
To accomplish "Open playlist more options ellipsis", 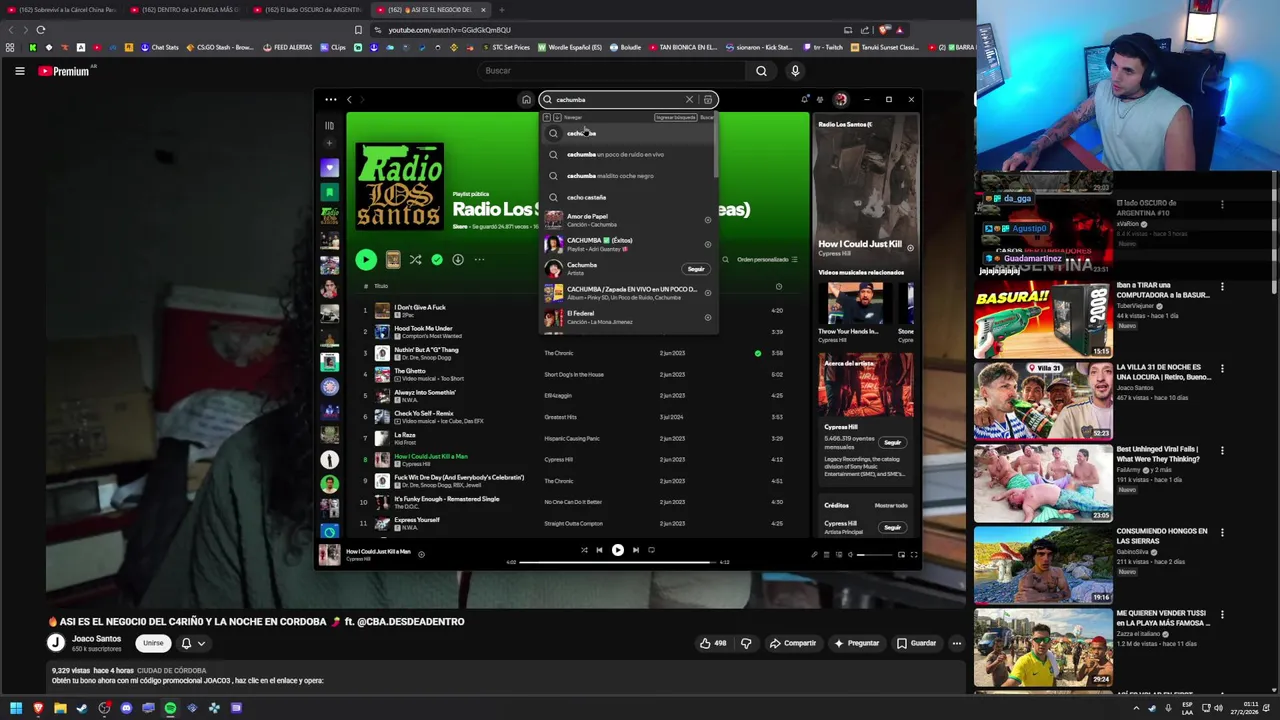I will click(480, 260).
